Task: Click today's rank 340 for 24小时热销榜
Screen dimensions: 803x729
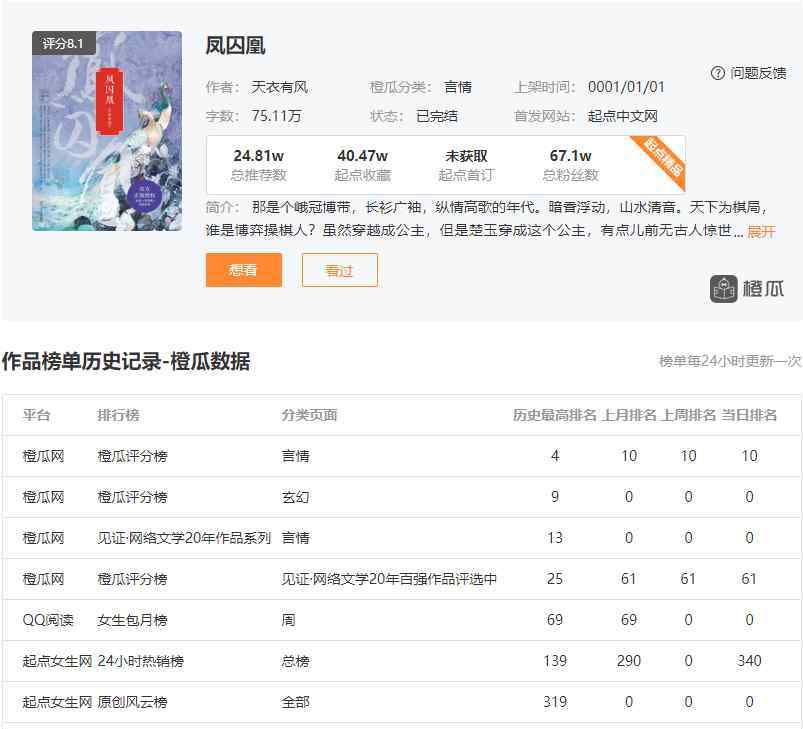Action: [749, 661]
